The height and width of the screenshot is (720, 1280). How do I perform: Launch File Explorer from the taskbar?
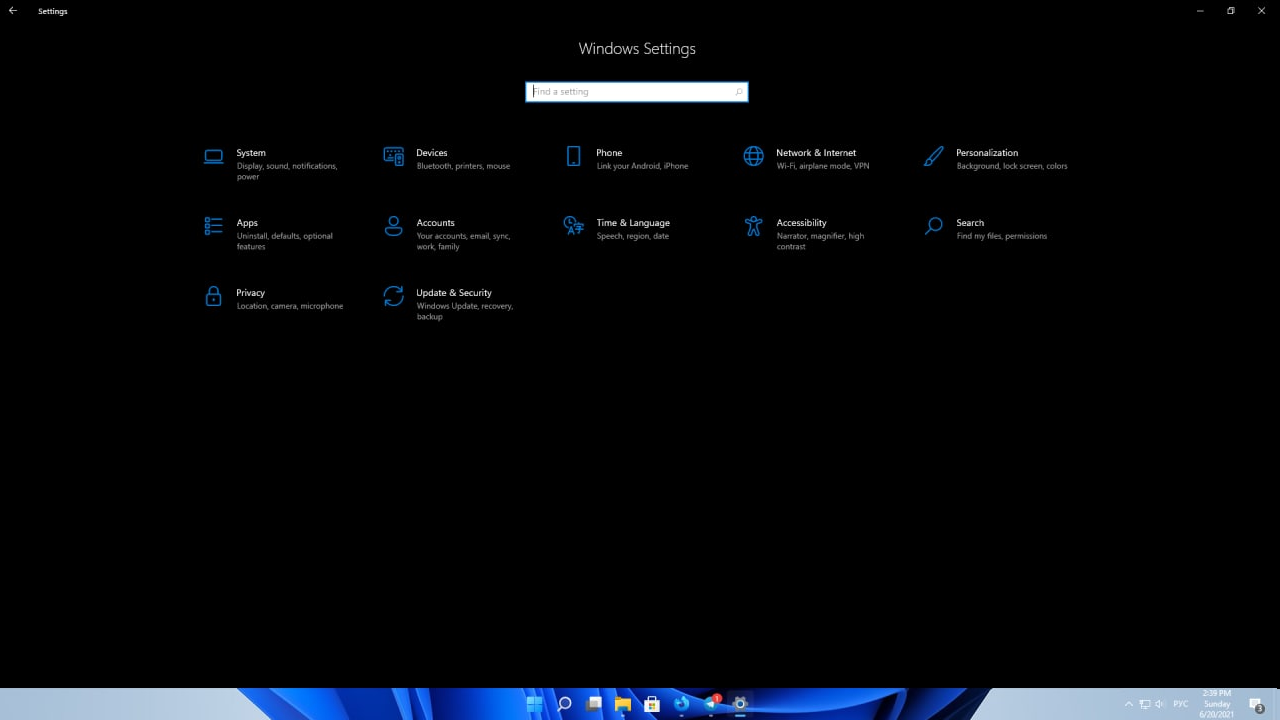(x=622, y=704)
